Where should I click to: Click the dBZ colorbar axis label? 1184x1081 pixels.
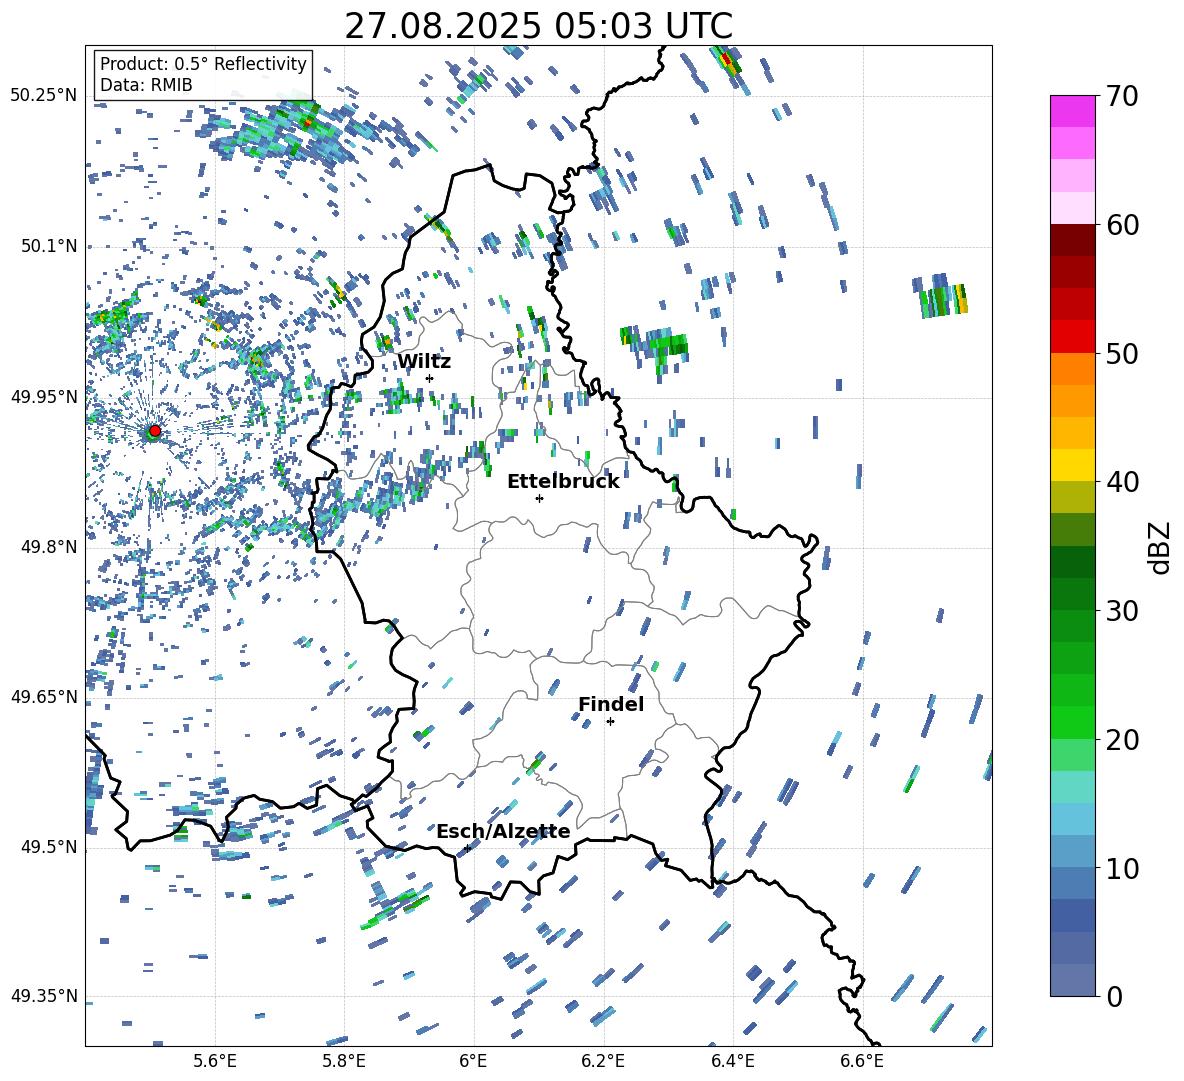(1161, 547)
